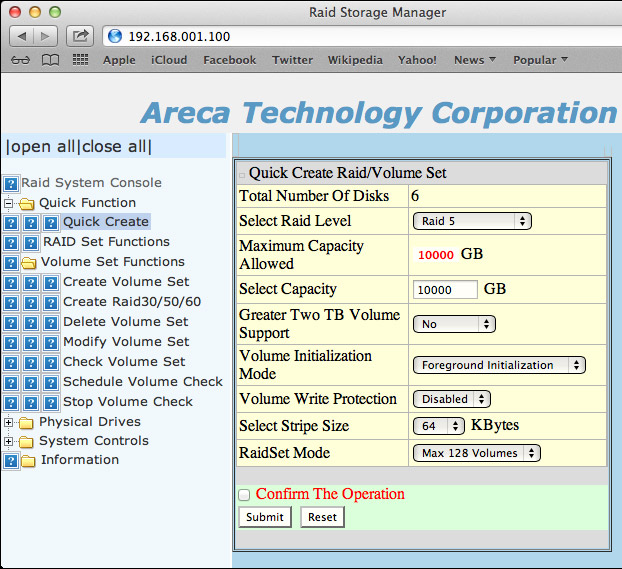Open Greater Two TB Volume Support dropdown

454,324
